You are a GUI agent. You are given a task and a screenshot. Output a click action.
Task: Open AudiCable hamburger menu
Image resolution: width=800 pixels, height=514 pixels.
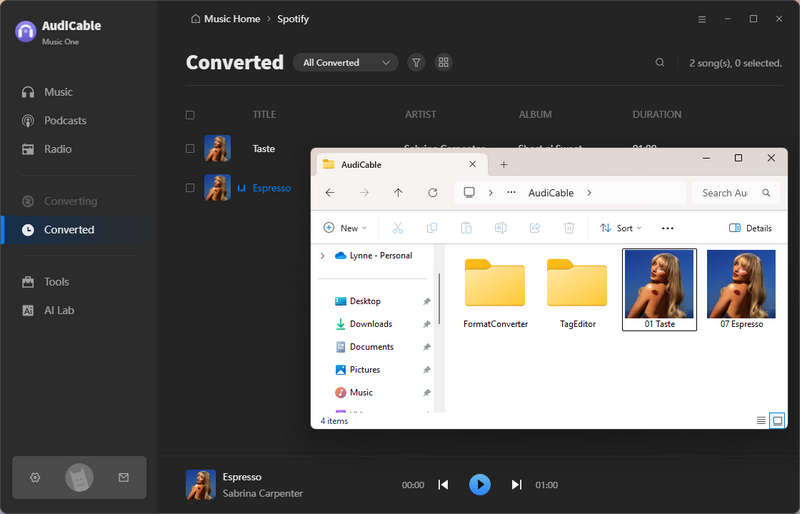click(702, 19)
